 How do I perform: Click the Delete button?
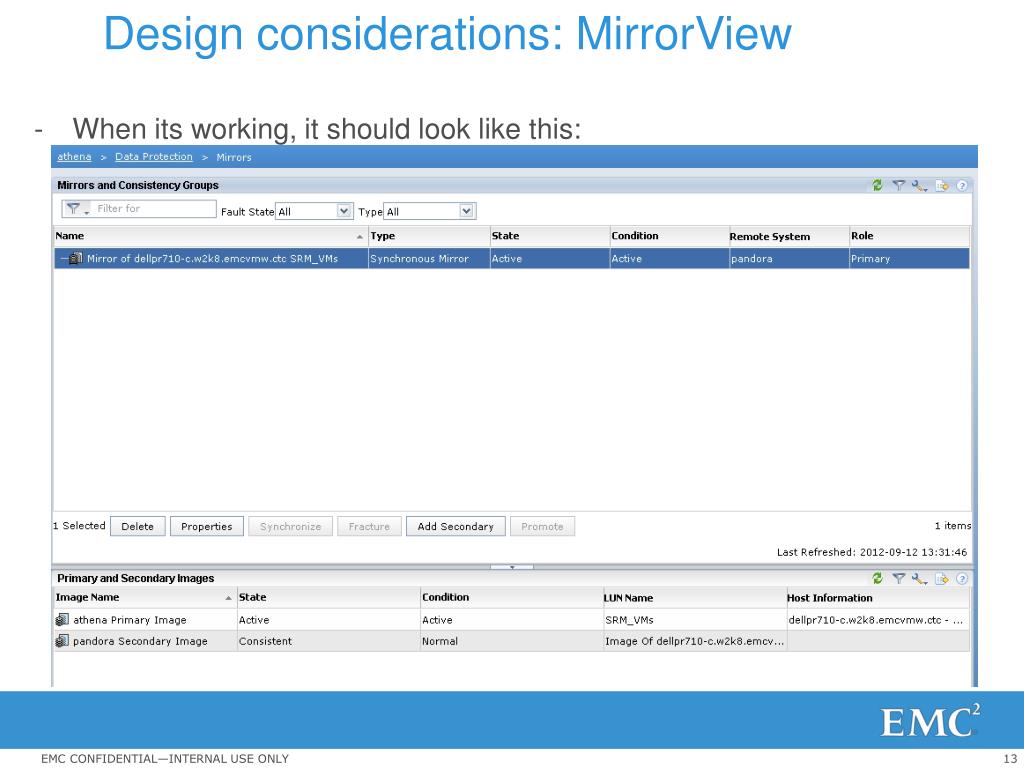tap(137, 526)
